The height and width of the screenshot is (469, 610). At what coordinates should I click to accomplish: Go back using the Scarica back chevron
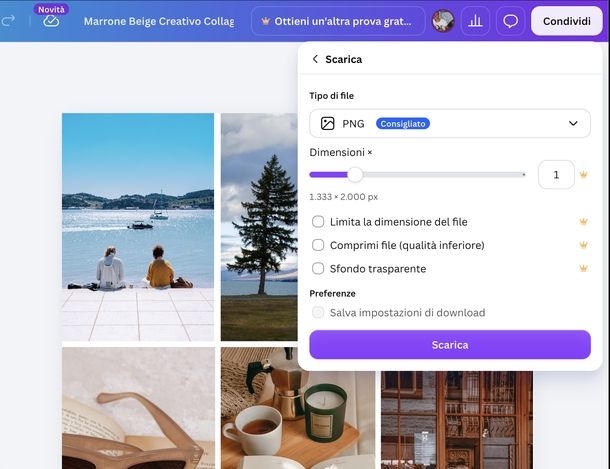pos(315,59)
